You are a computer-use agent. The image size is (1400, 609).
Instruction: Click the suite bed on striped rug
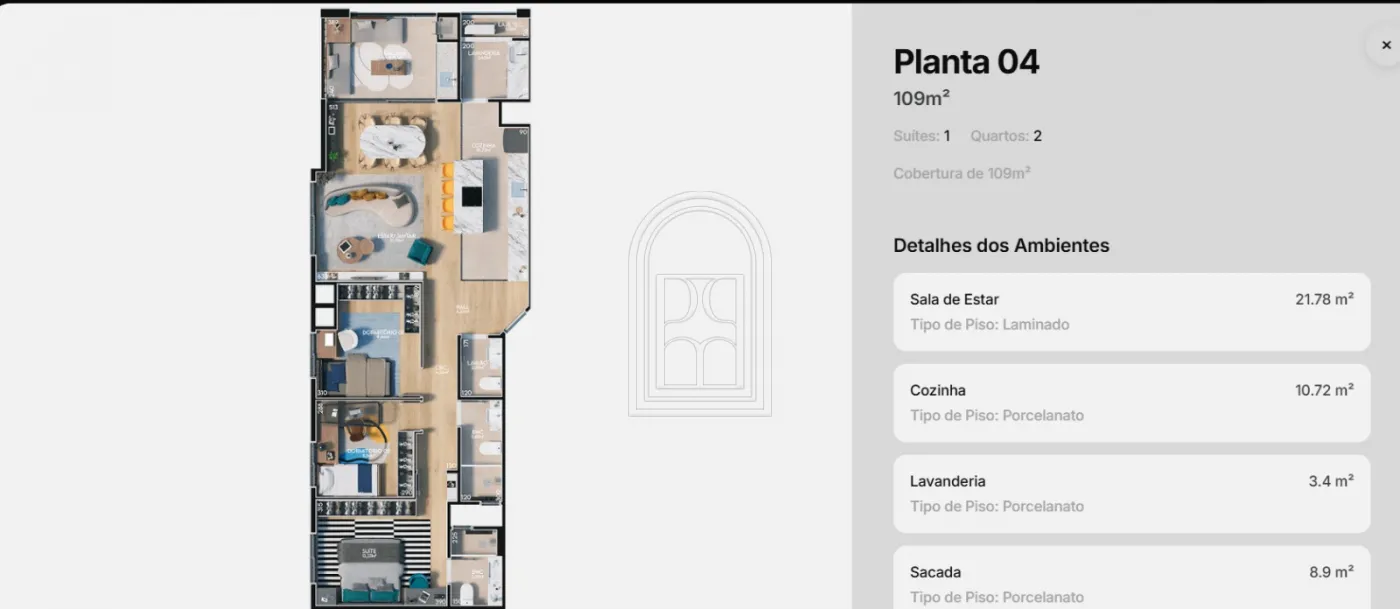(371, 563)
